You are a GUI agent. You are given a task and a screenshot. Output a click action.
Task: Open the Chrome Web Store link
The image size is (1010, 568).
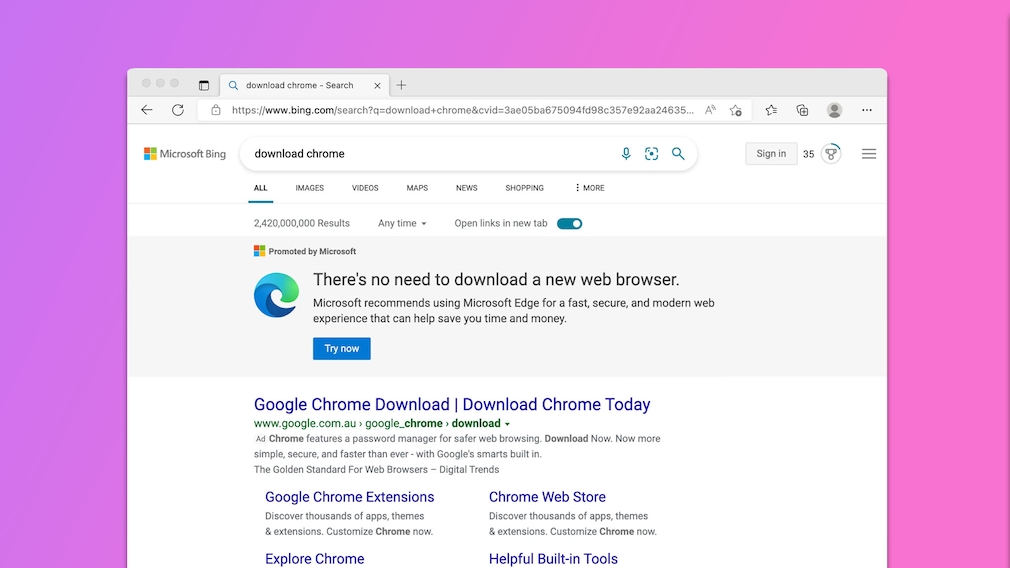547,497
